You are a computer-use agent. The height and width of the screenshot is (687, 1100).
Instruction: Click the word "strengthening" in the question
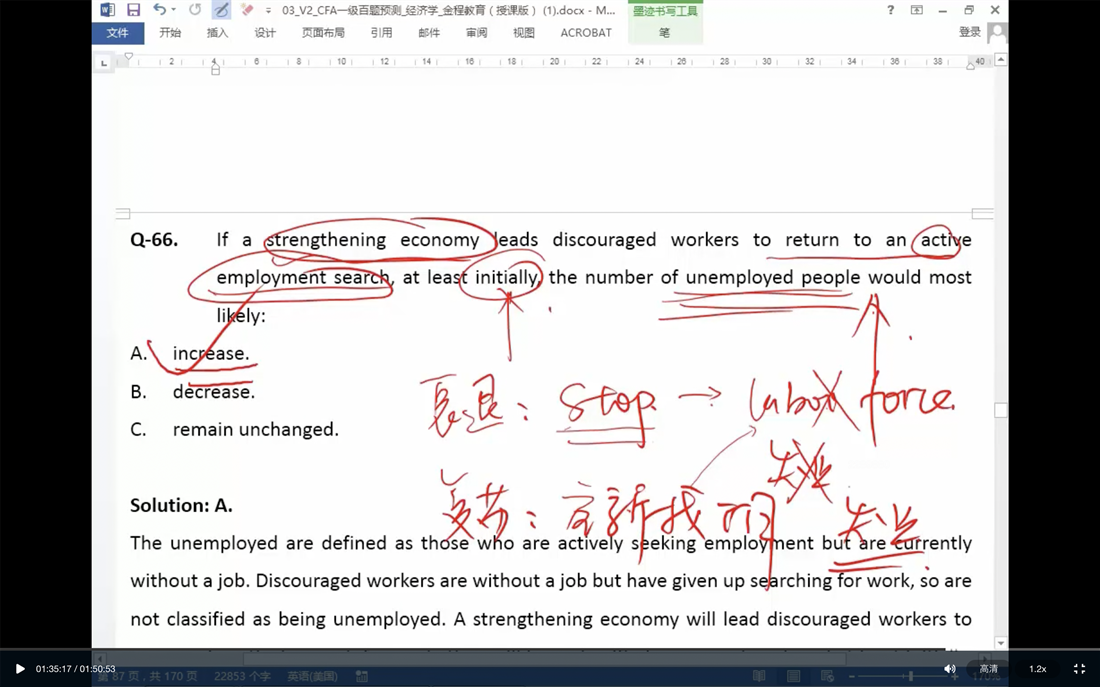coord(326,240)
